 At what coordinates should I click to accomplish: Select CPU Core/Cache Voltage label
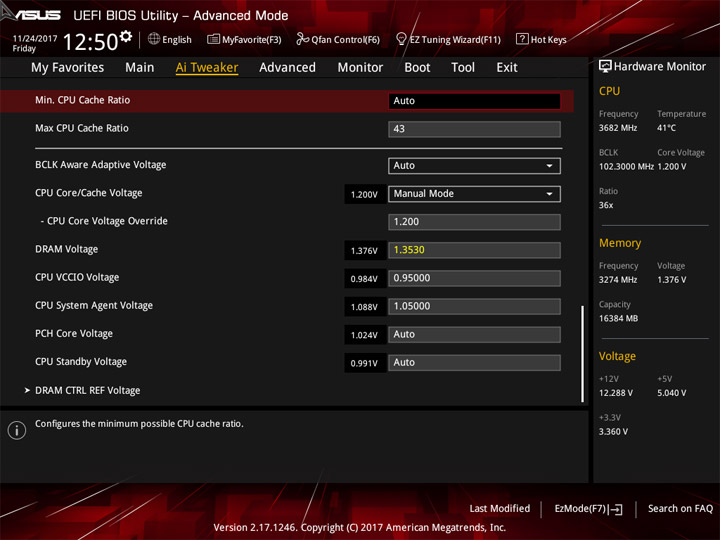click(x=89, y=193)
